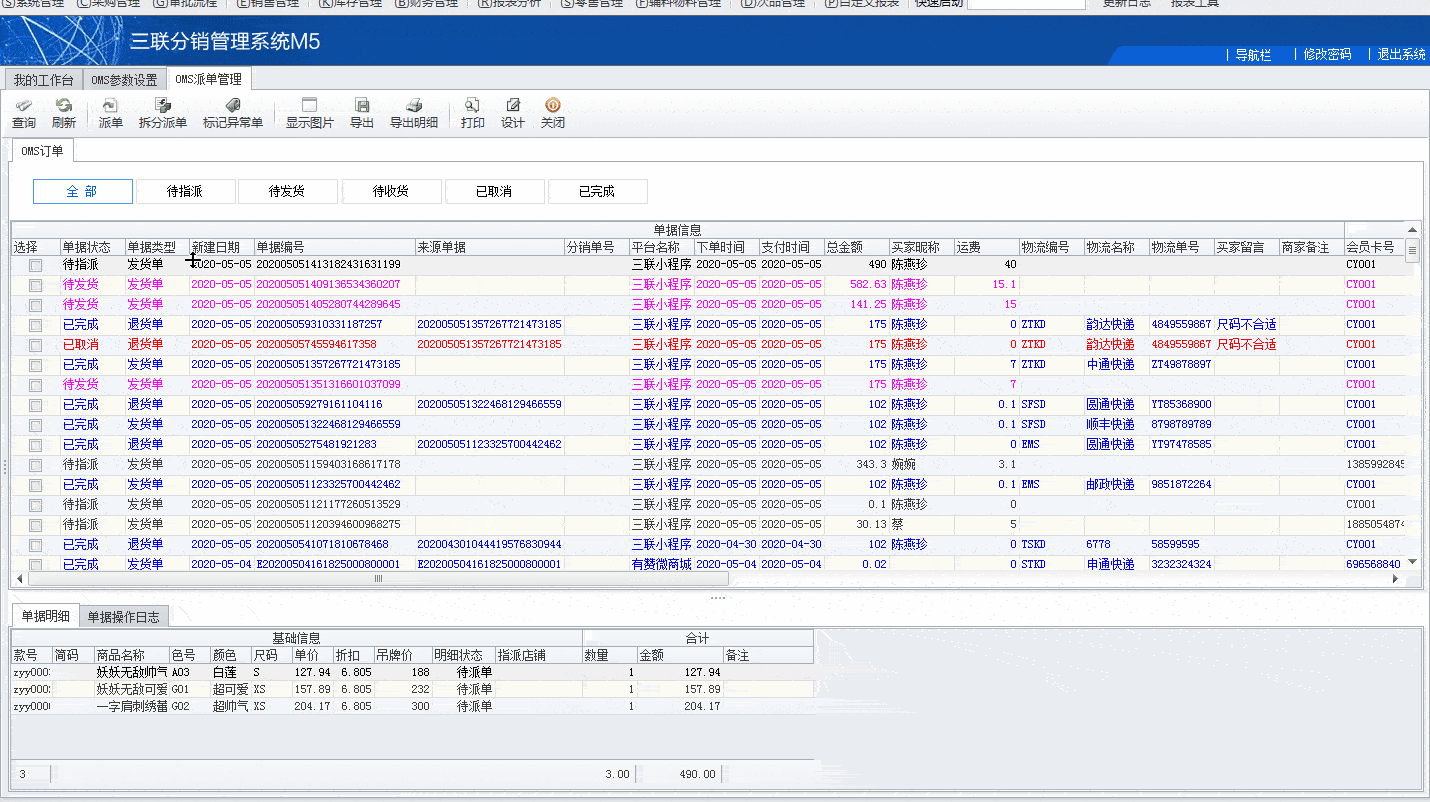Tick checkbox for order 20200505140913653436O207
This screenshot has width=1430, height=802.
(x=36, y=285)
